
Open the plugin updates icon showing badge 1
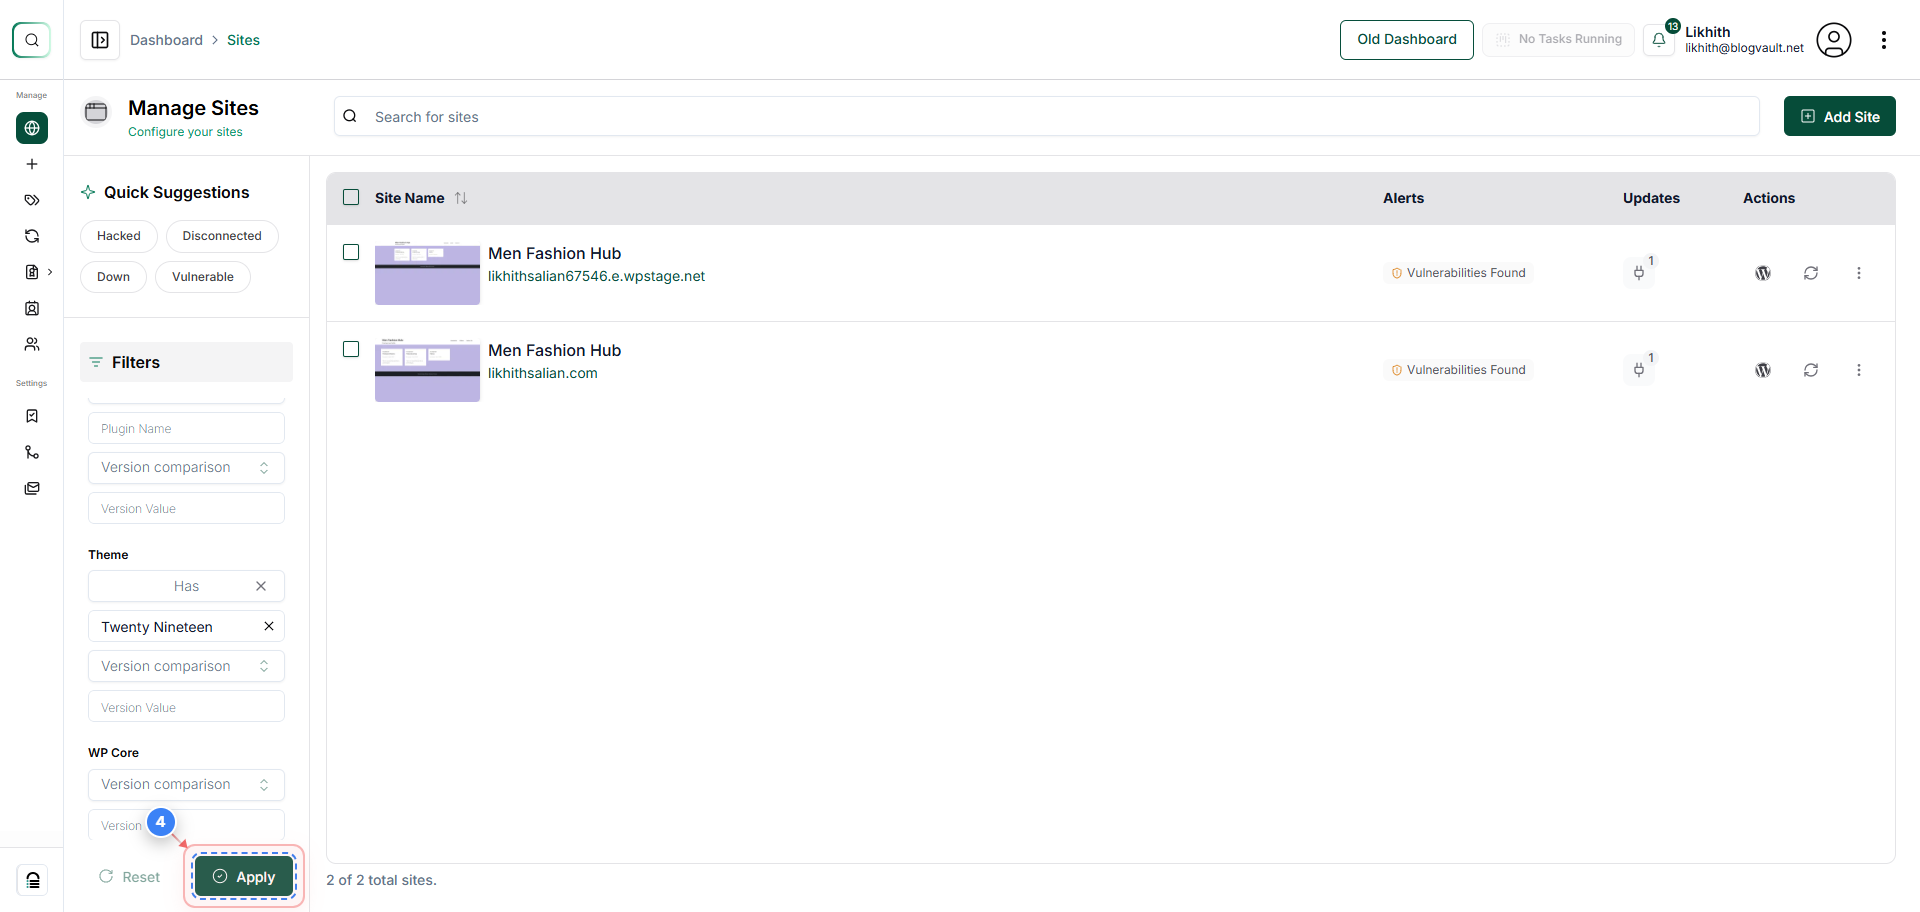point(1639,272)
